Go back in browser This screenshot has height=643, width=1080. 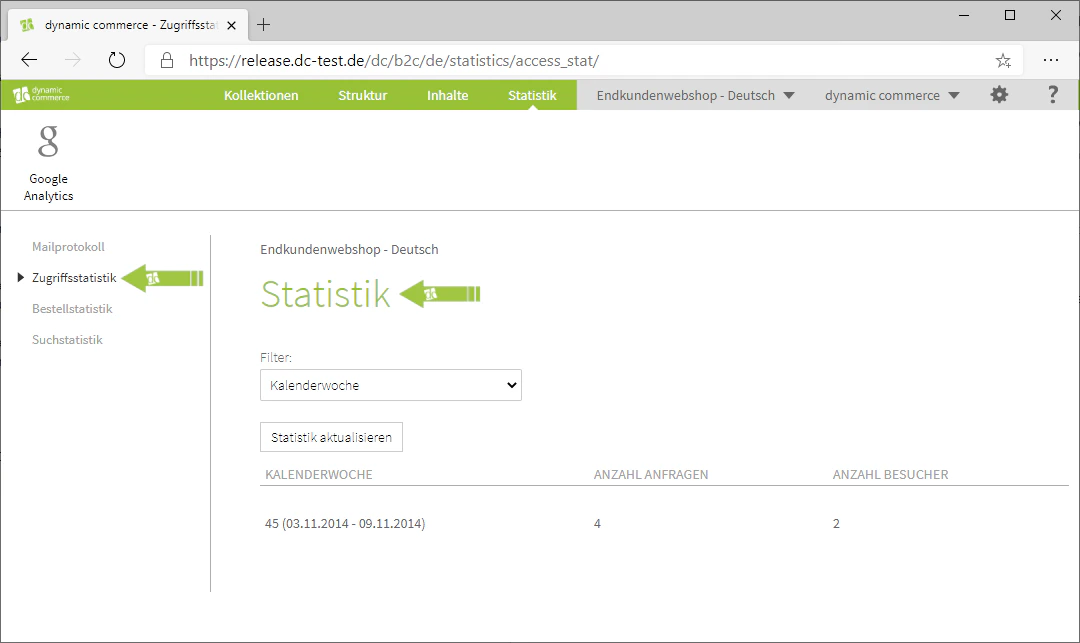point(29,61)
